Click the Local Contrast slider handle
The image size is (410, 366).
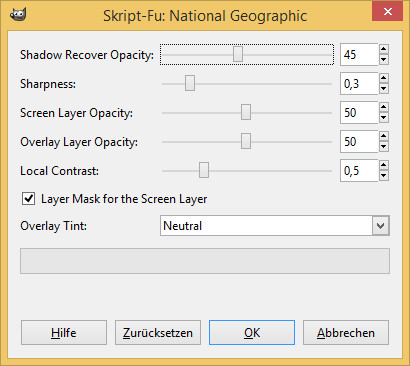[x=204, y=170]
